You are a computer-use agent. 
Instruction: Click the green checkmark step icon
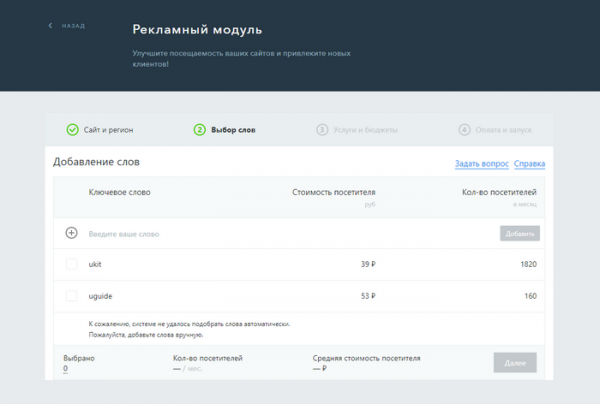click(72, 130)
